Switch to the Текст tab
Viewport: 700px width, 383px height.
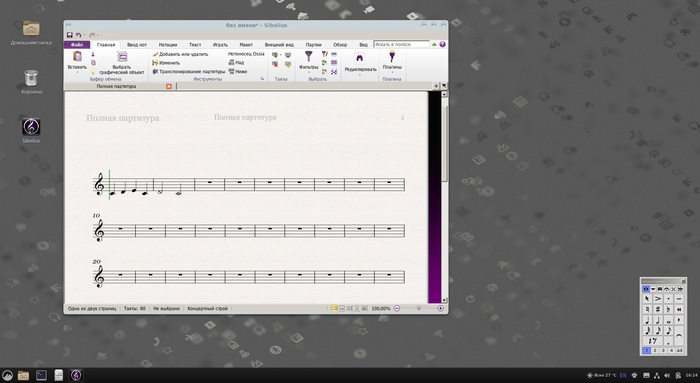[195, 45]
